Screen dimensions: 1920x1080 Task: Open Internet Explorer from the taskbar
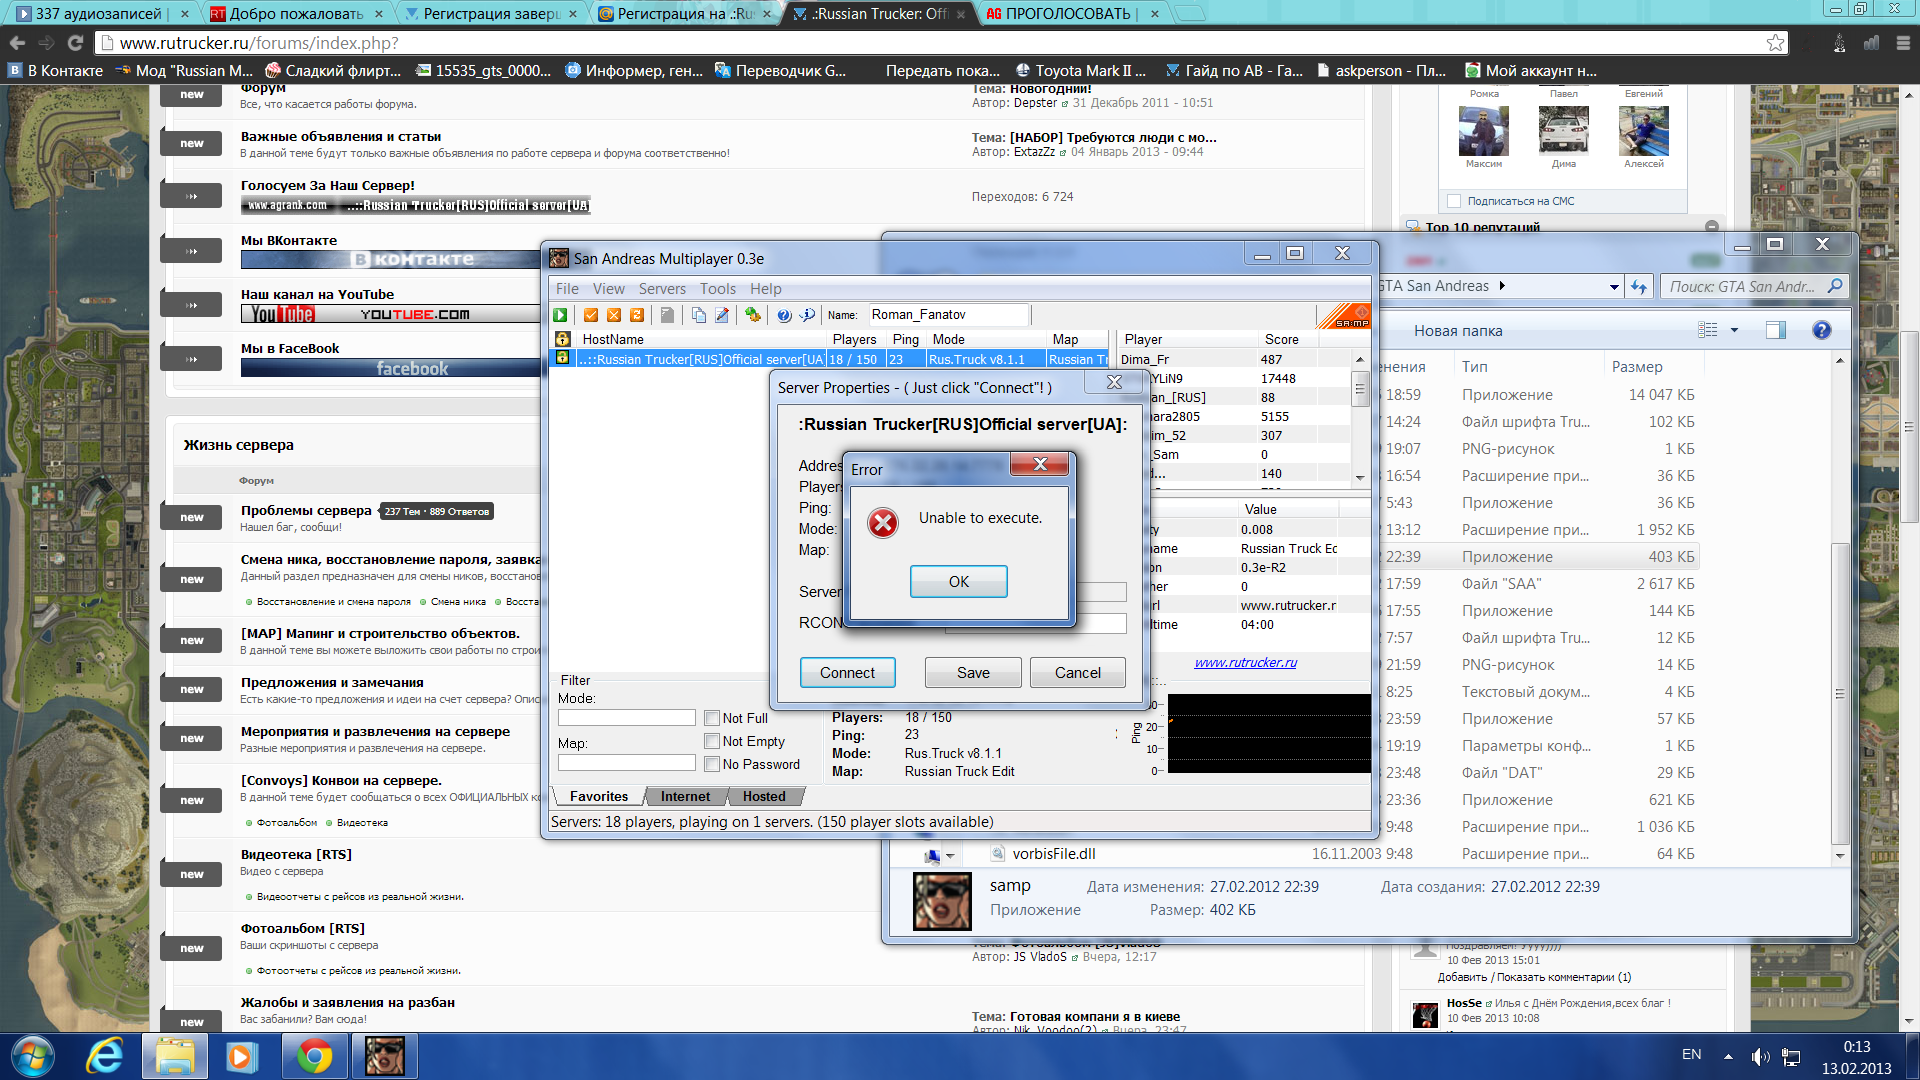tap(105, 1056)
